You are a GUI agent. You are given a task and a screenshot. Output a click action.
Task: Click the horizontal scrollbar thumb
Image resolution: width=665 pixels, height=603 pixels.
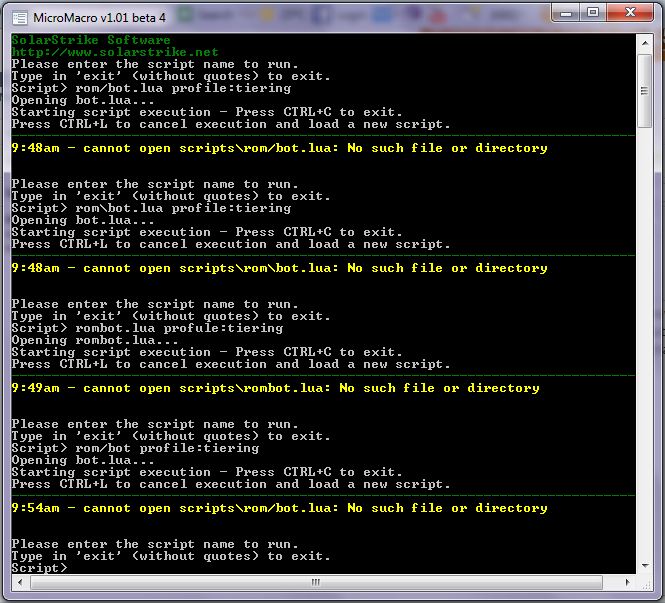[316, 582]
